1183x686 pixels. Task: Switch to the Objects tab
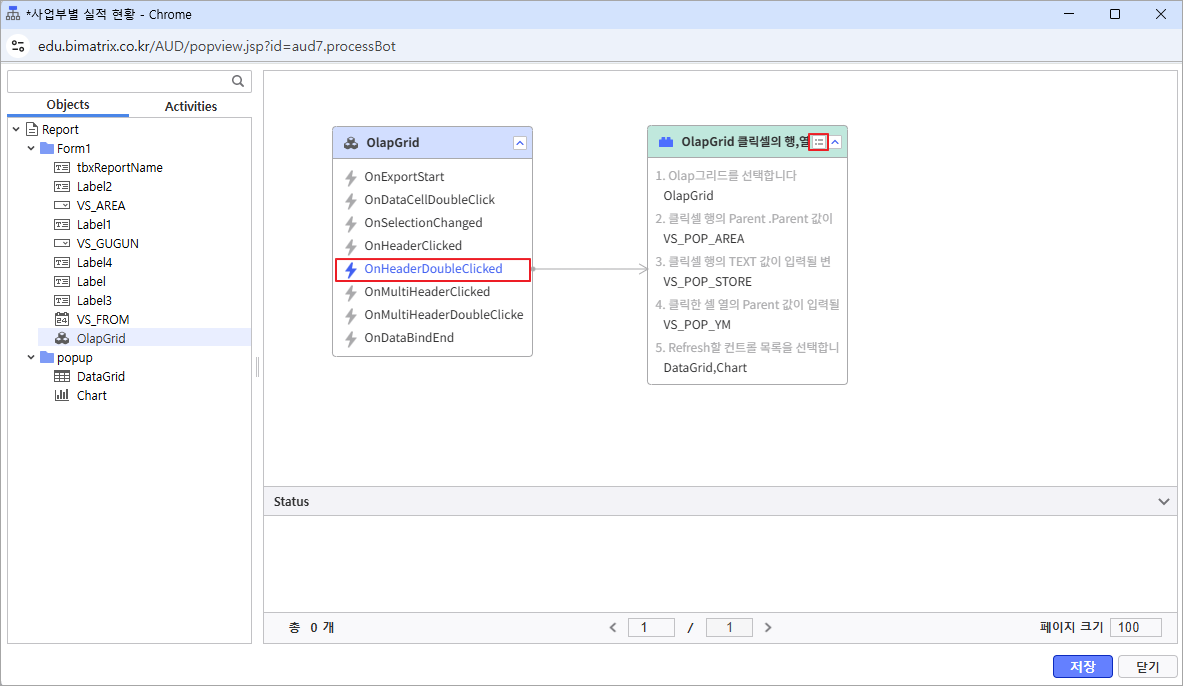tap(68, 105)
